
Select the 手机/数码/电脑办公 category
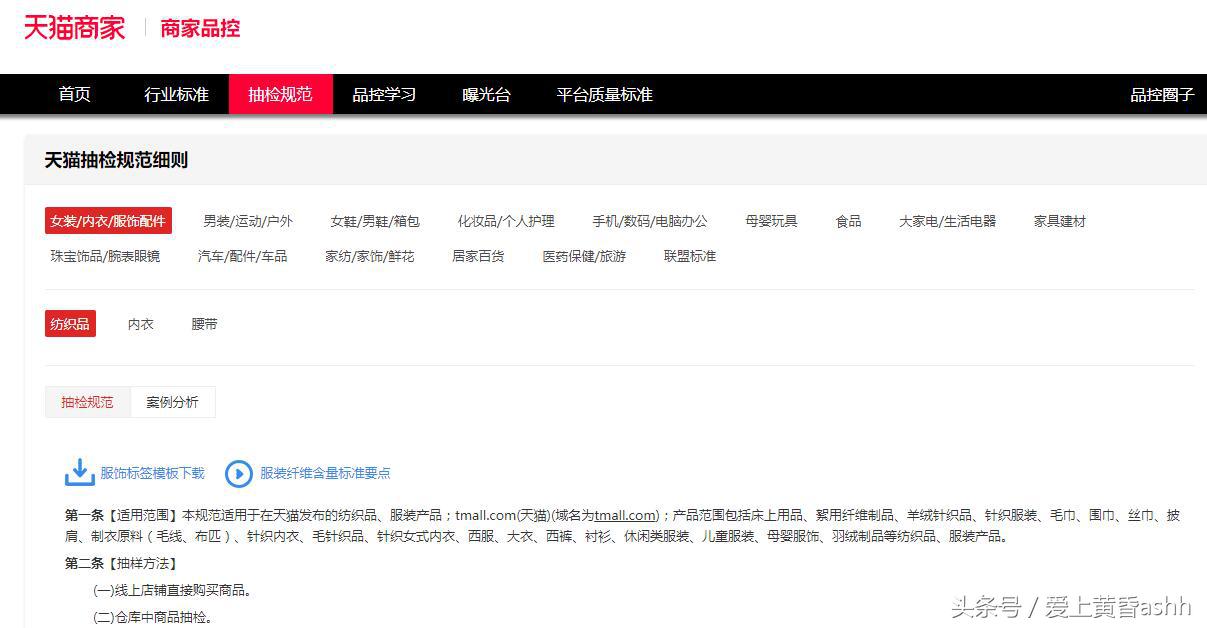pos(650,221)
